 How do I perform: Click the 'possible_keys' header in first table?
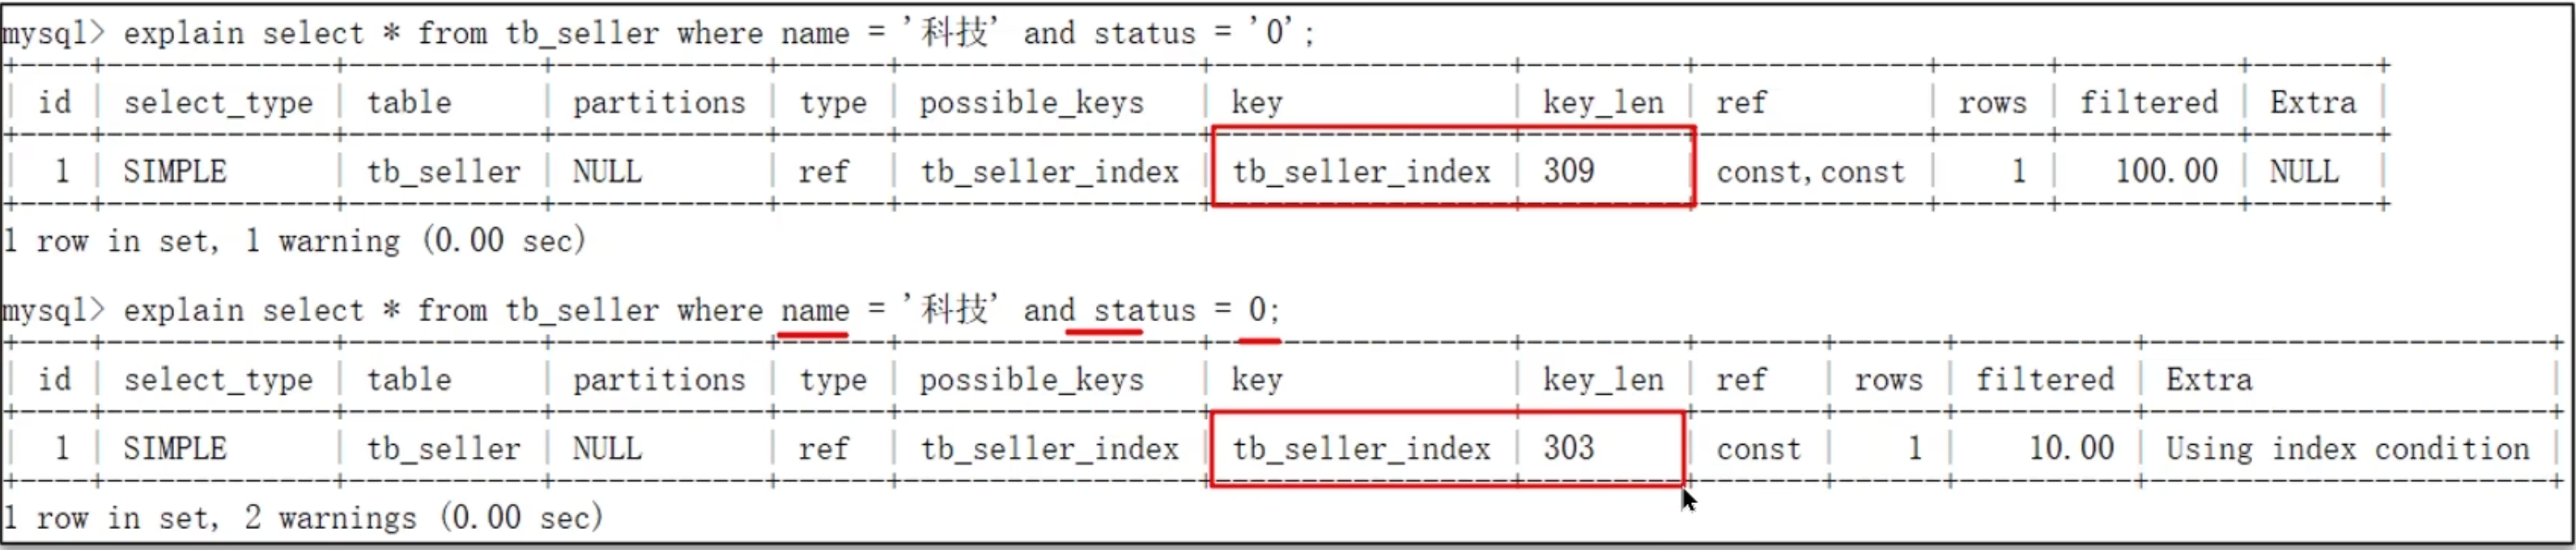click(x=1031, y=103)
